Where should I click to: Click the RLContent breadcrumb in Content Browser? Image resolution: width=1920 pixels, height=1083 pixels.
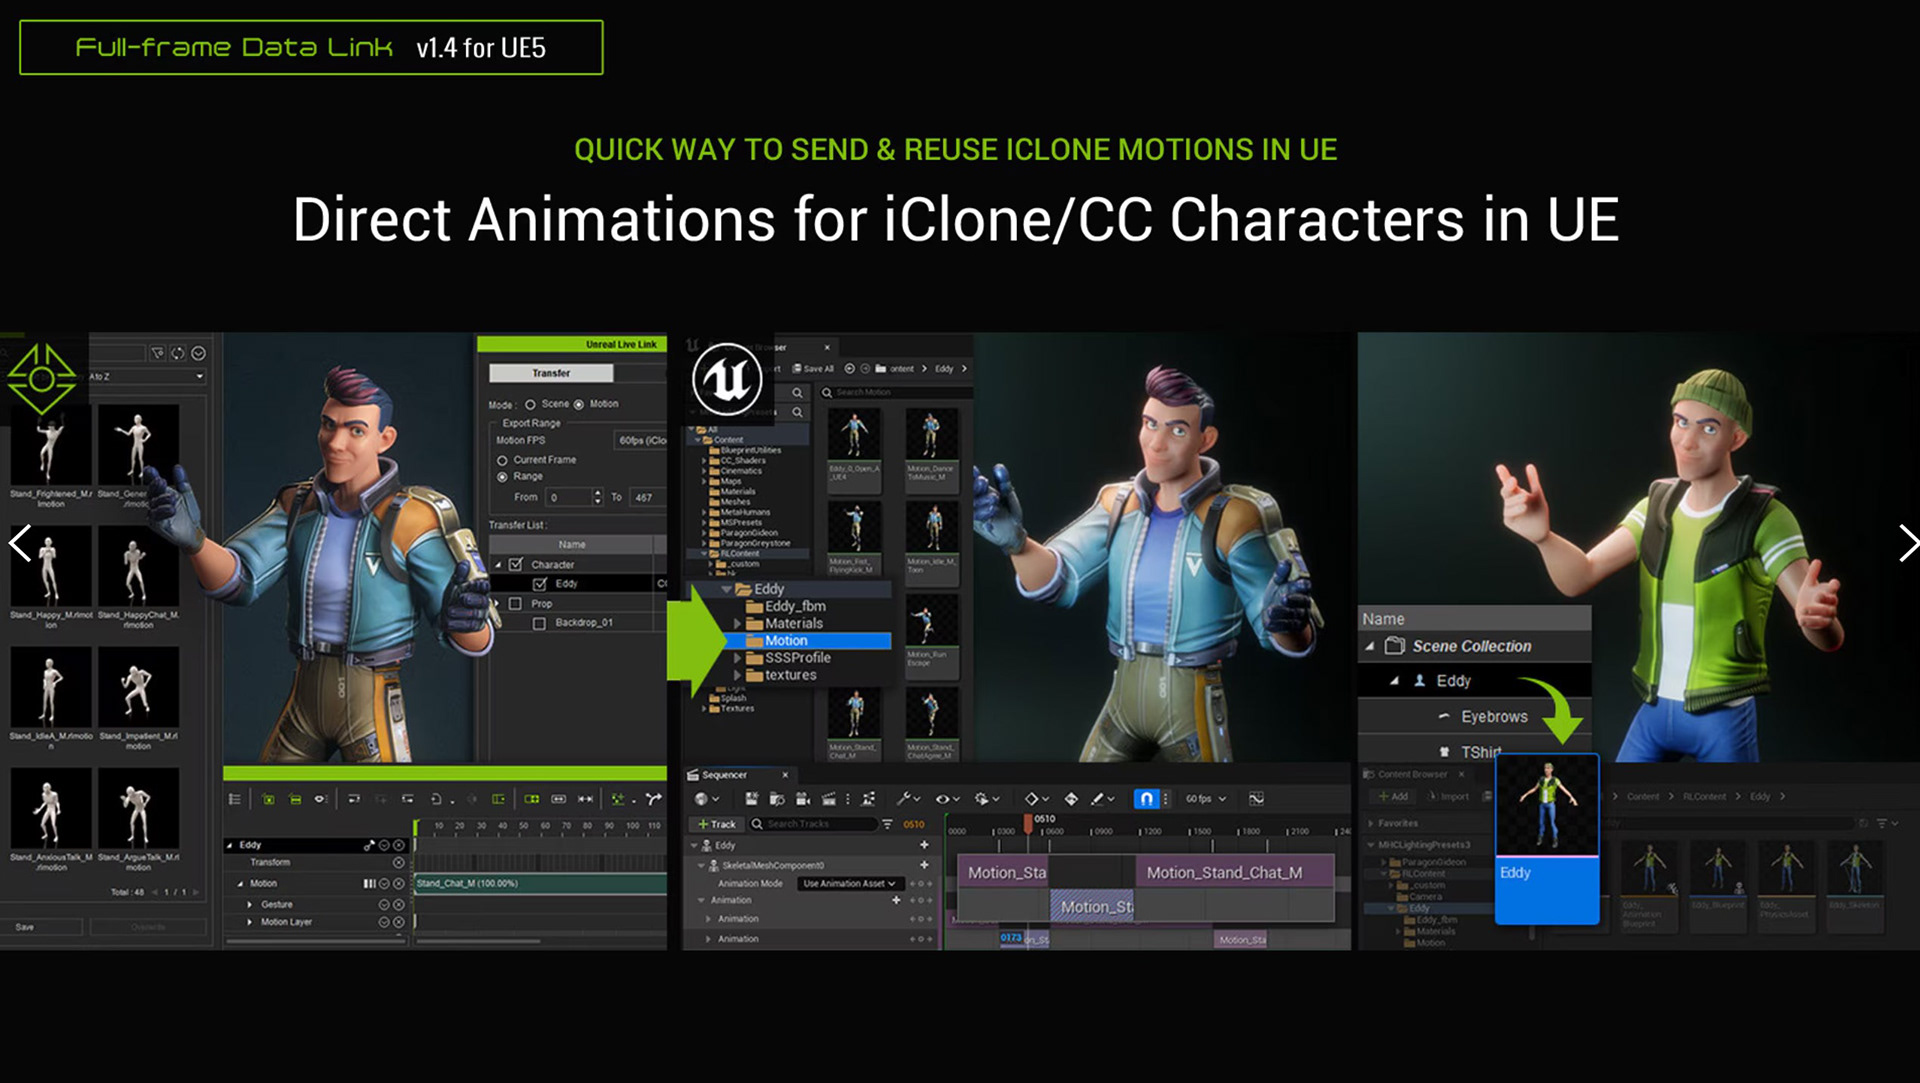point(1704,797)
